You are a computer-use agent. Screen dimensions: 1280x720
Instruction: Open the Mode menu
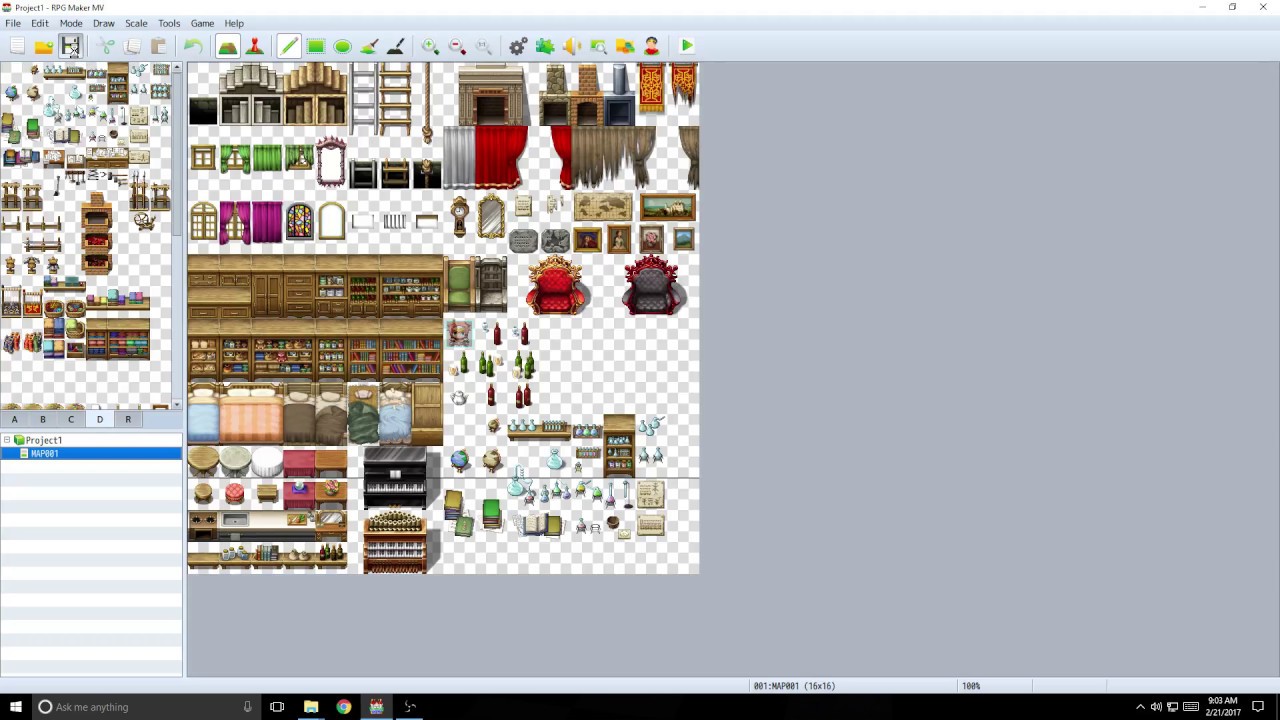coord(71,23)
